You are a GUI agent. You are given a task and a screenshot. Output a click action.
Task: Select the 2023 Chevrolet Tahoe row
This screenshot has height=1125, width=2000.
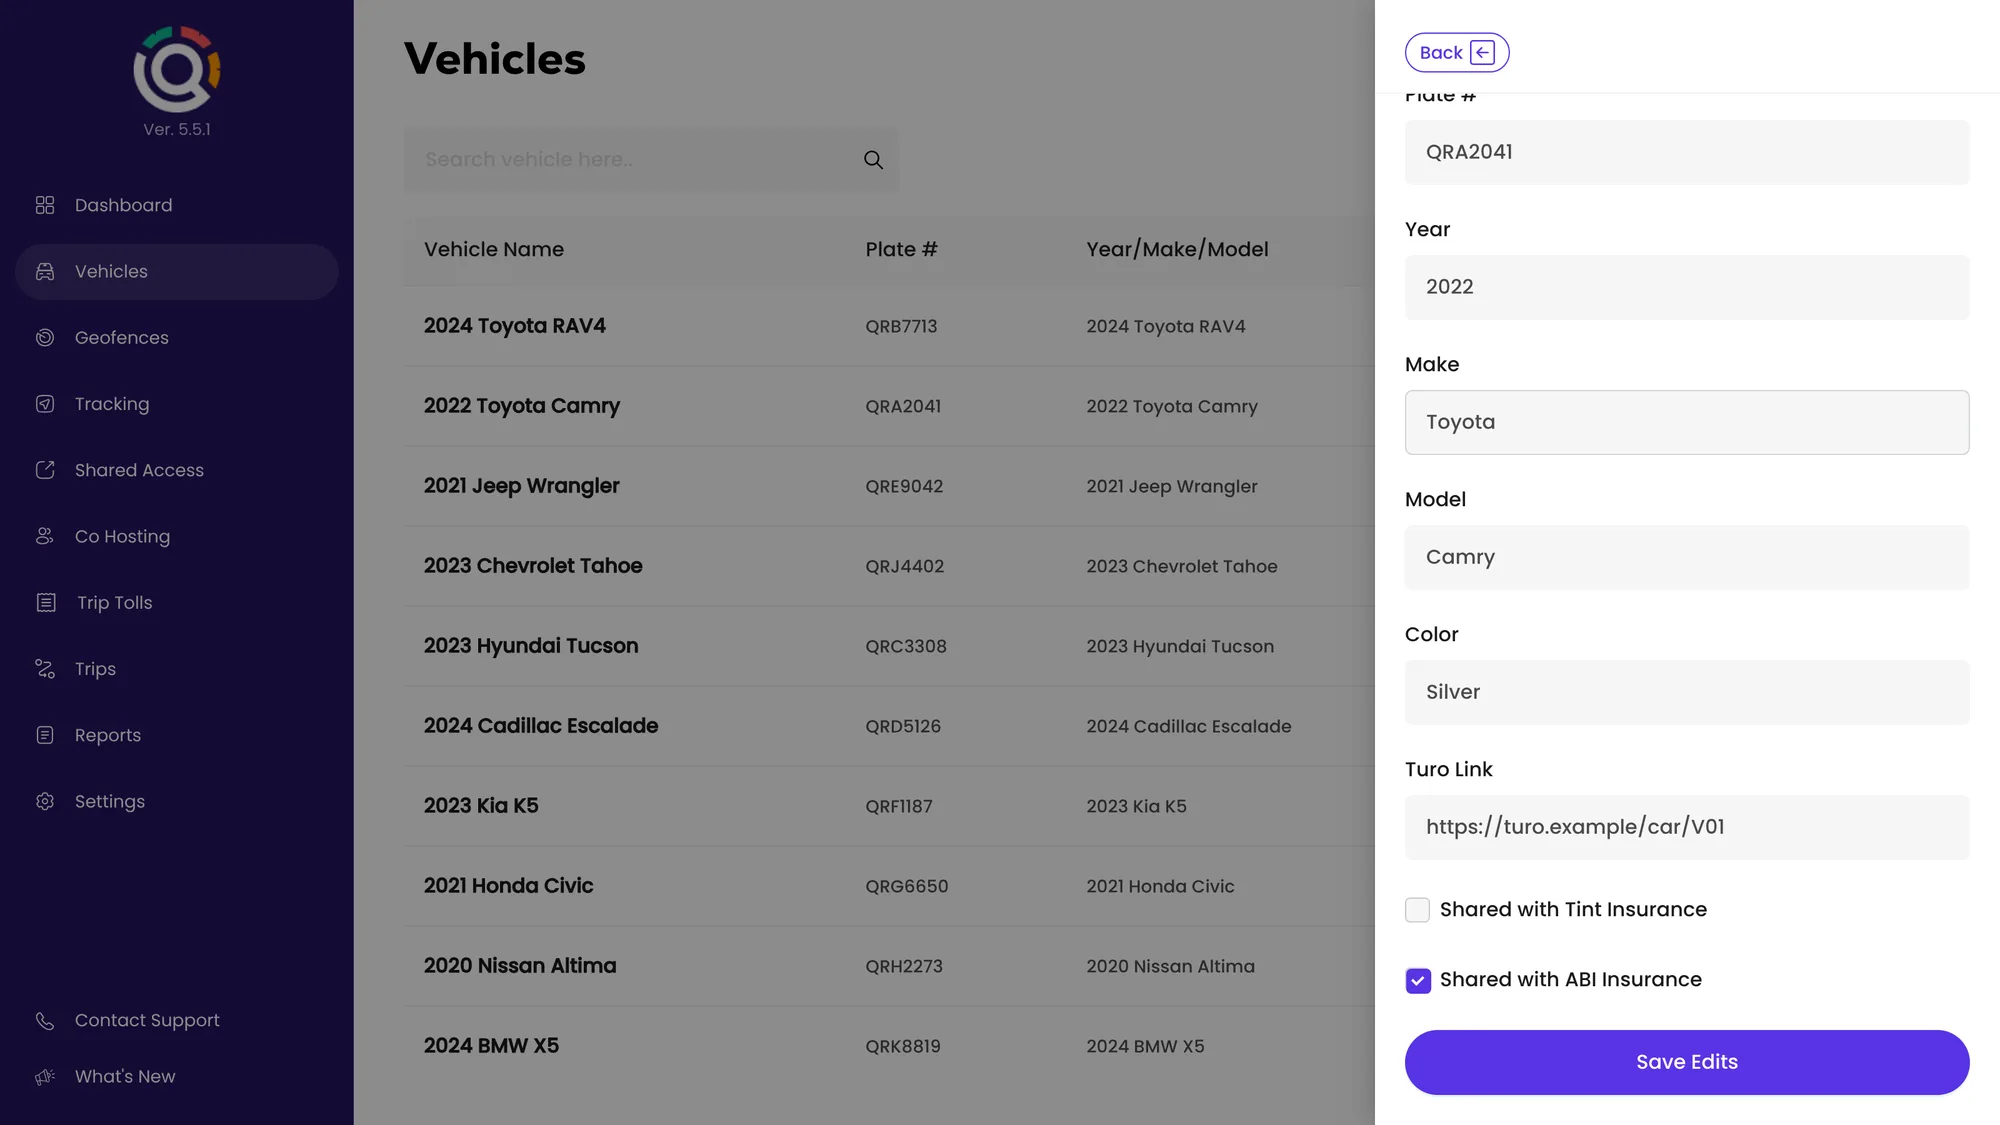tap(889, 566)
